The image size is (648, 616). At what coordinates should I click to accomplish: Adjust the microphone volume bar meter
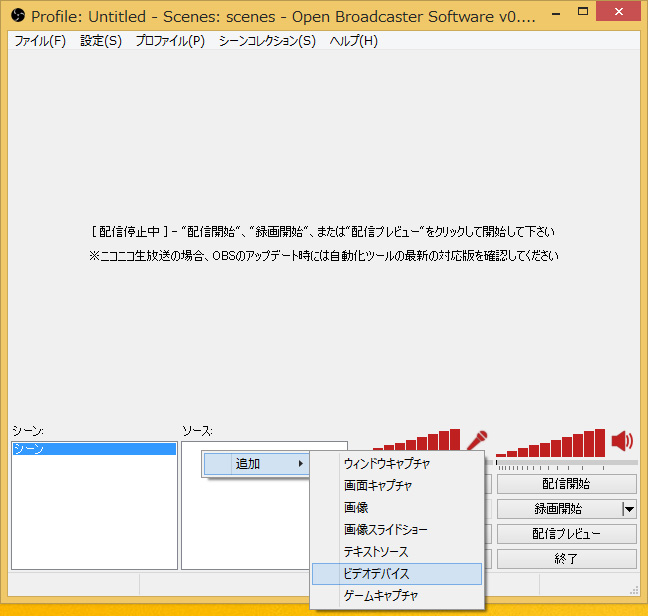[x=416, y=440]
